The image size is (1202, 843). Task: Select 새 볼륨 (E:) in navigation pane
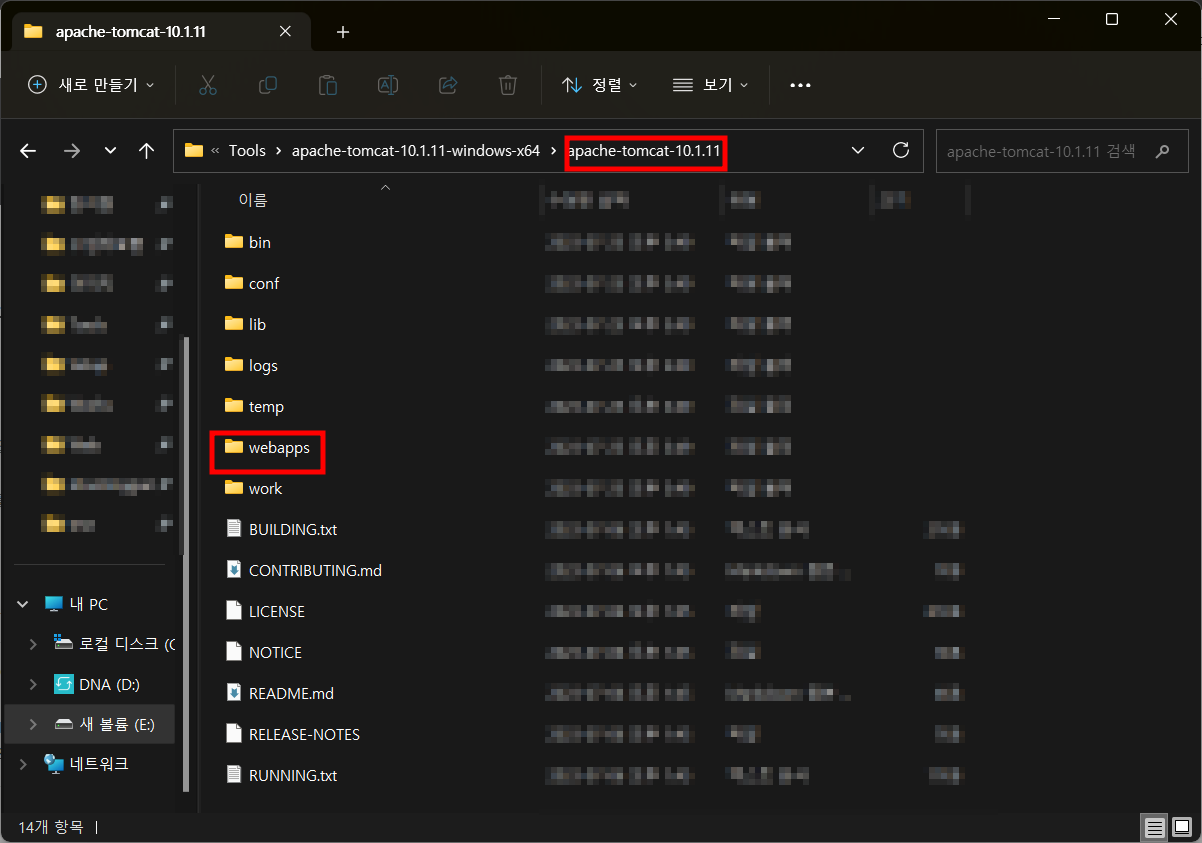[105, 724]
